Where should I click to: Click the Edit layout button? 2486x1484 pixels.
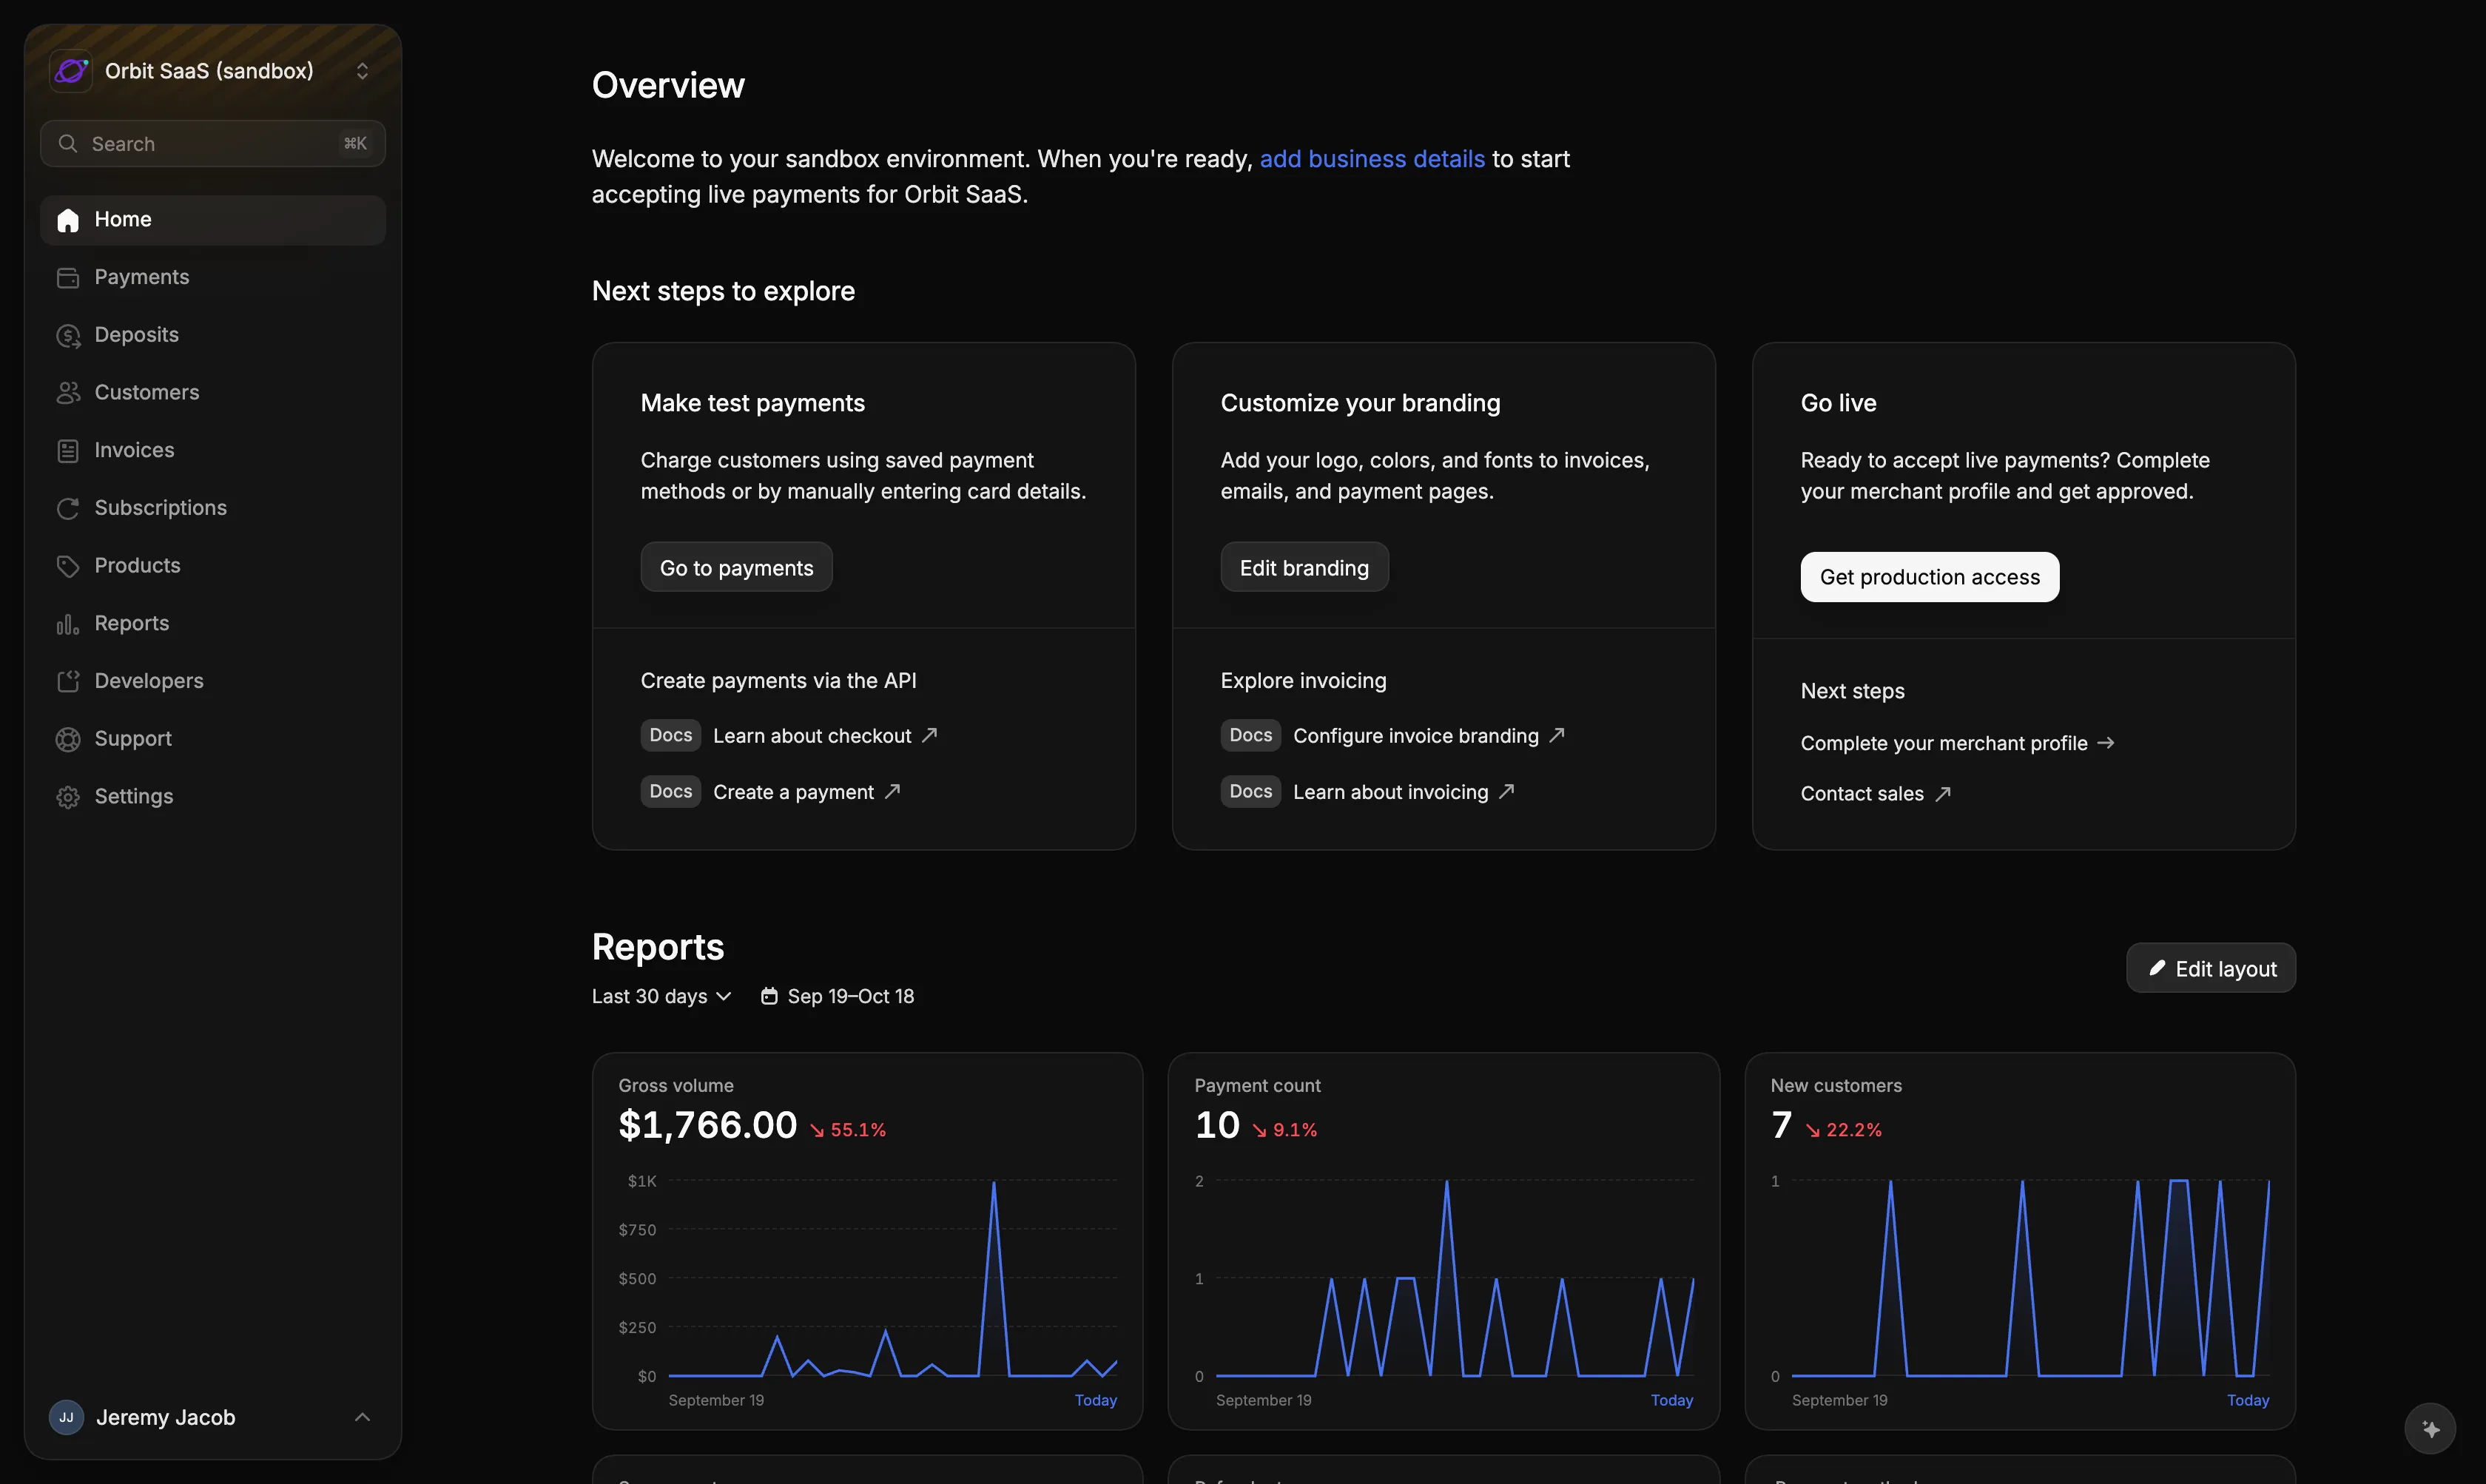pos(2210,968)
